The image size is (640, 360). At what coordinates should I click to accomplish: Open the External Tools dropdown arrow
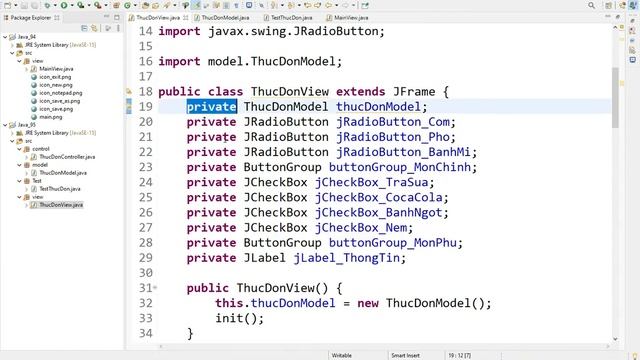click(106, 5)
